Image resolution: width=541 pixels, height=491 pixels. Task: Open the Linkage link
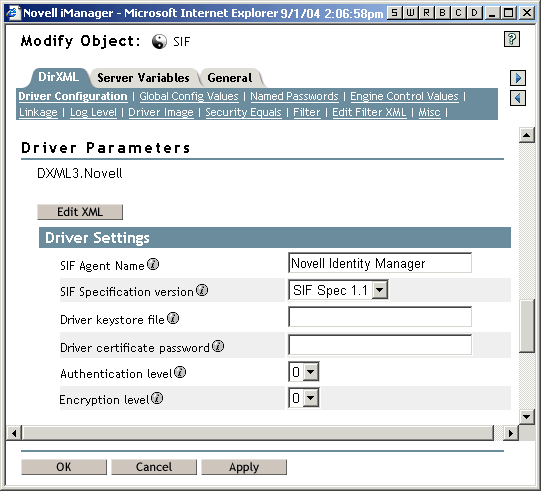(x=38, y=112)
